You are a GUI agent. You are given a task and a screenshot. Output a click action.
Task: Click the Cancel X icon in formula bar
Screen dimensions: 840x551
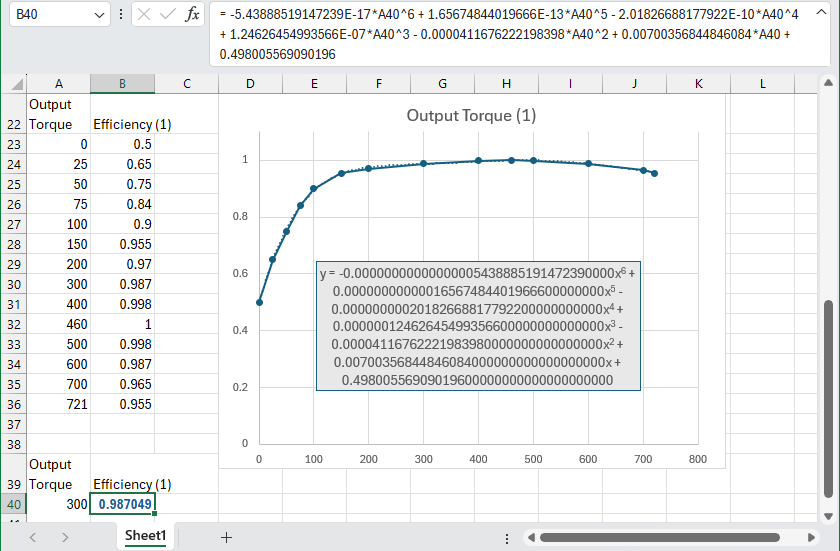144,15
